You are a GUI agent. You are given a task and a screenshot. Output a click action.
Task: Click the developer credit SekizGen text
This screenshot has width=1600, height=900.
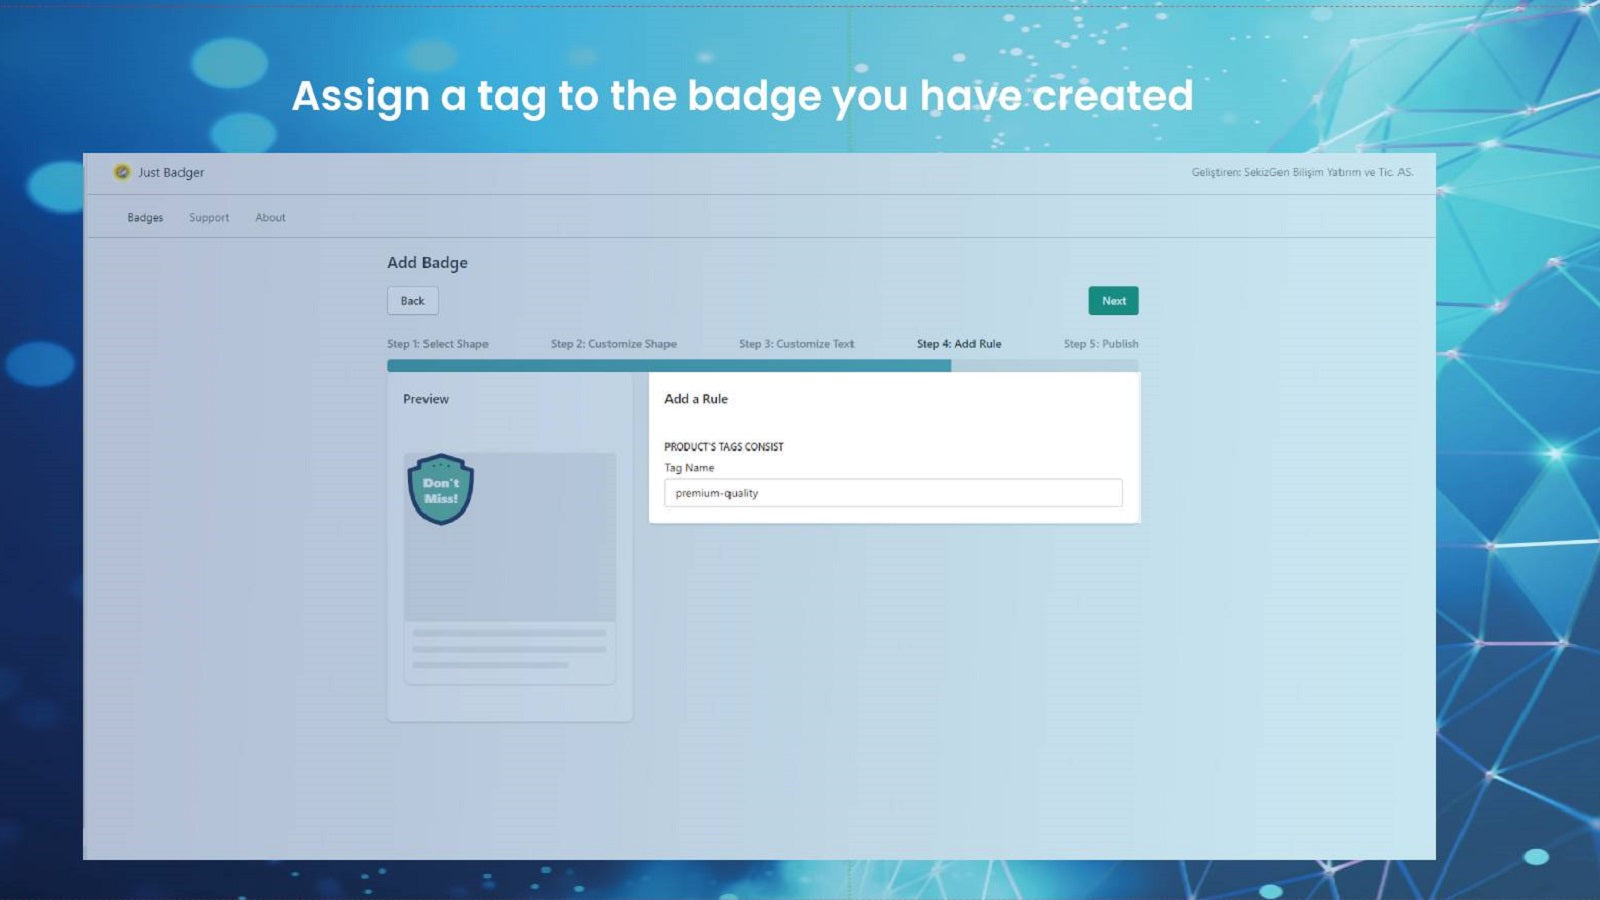(x=1302, y=172)
